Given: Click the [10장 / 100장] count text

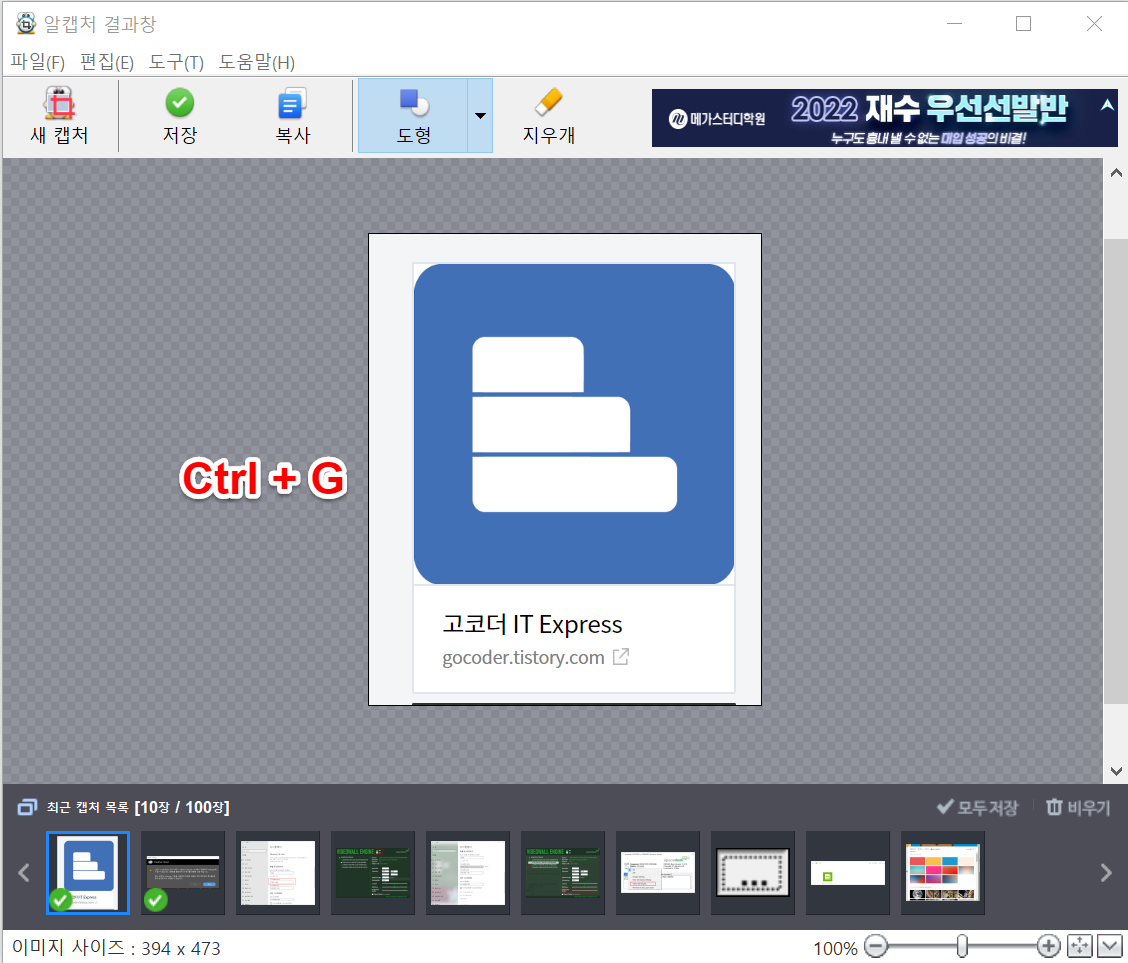Looking at the screenshot, I should click(182, 807).
